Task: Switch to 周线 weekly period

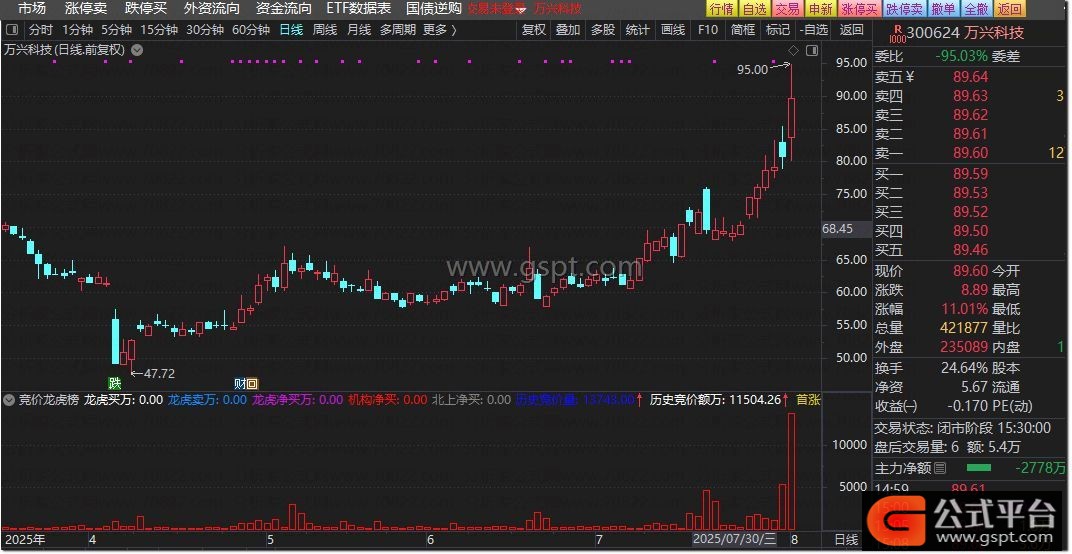Action: 325,30
